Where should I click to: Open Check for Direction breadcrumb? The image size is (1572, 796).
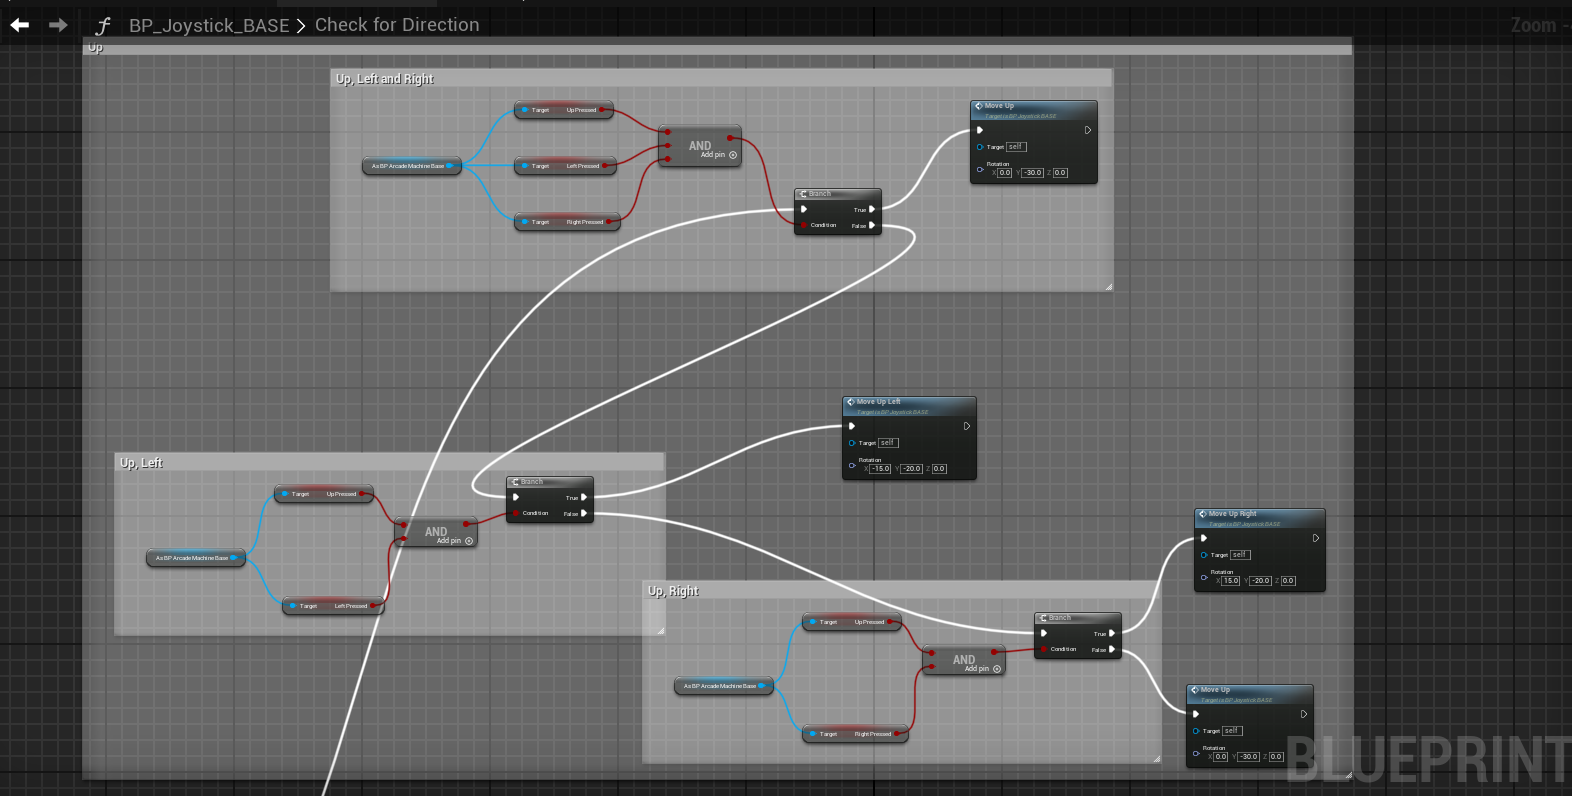click(x=397, y=25)
